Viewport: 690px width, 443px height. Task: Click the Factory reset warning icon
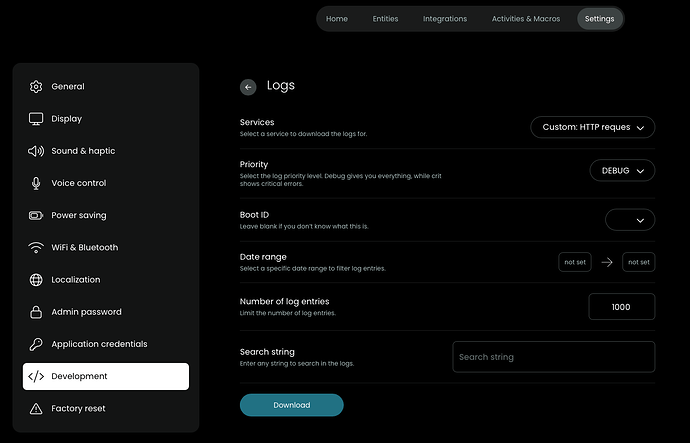36,409
